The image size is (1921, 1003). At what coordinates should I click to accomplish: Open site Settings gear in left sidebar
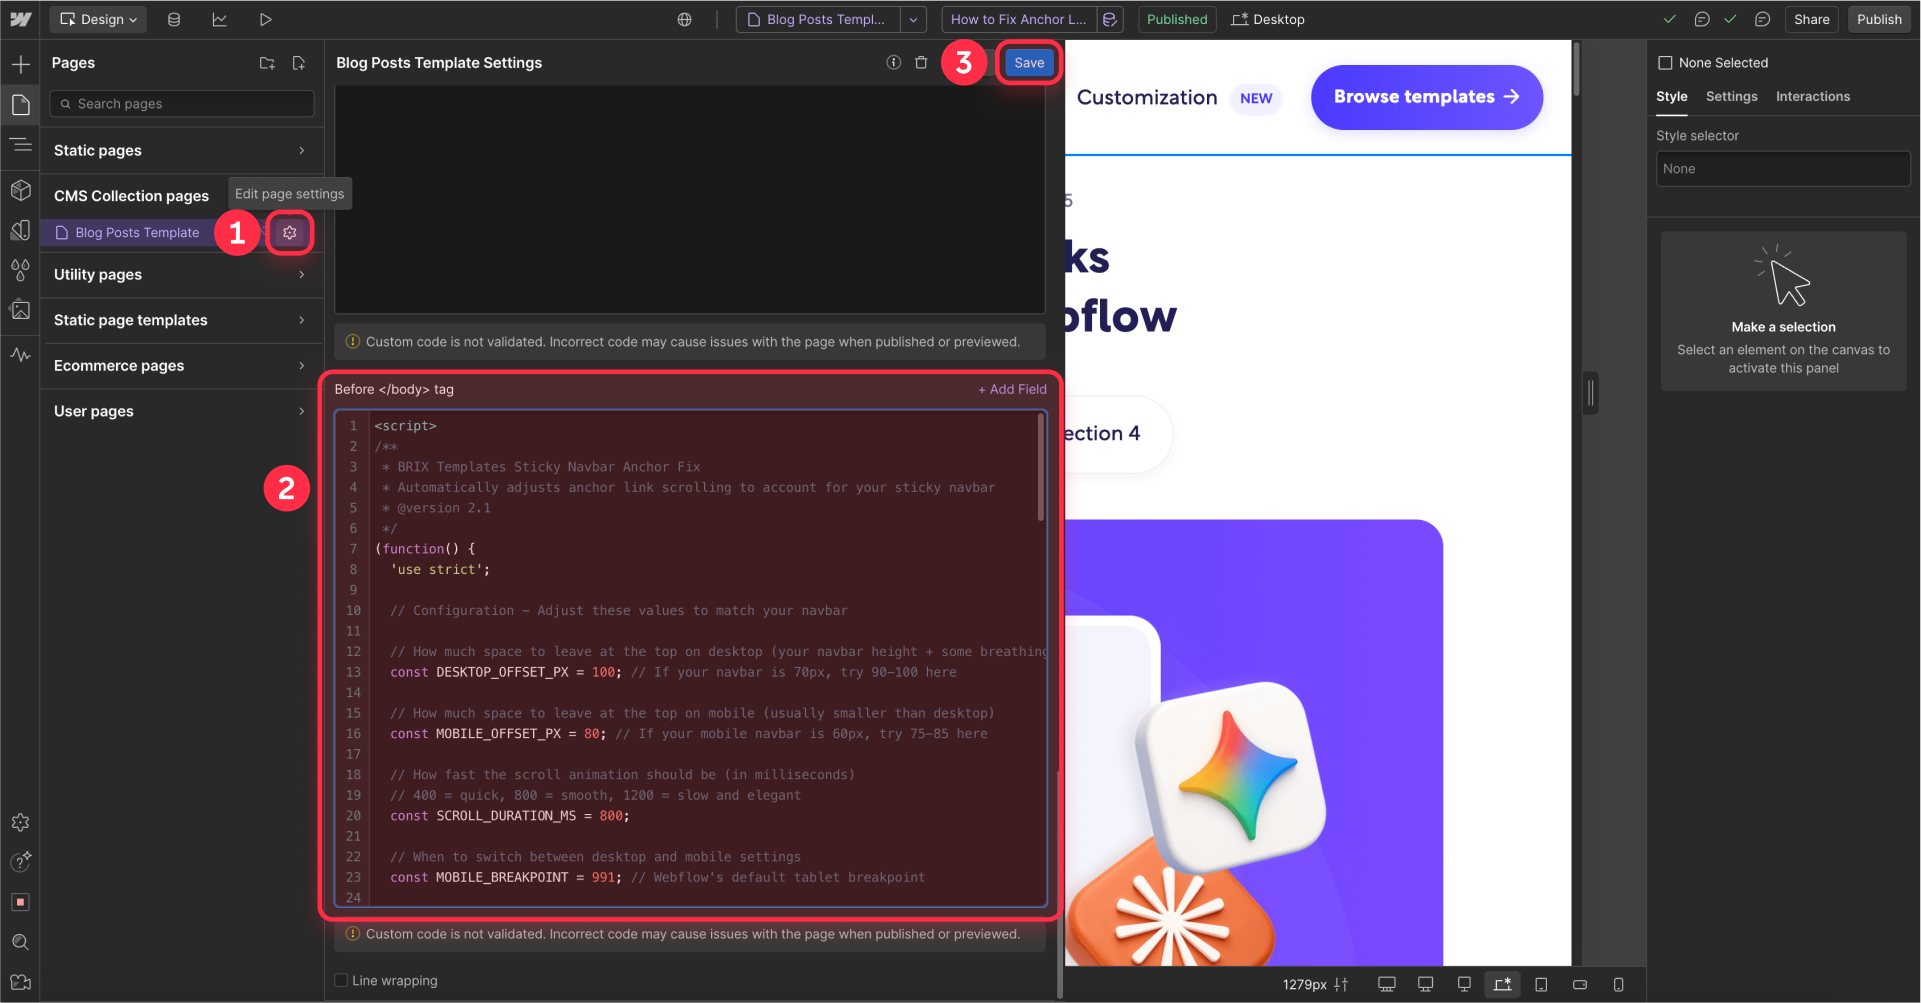tap(20, 822)
